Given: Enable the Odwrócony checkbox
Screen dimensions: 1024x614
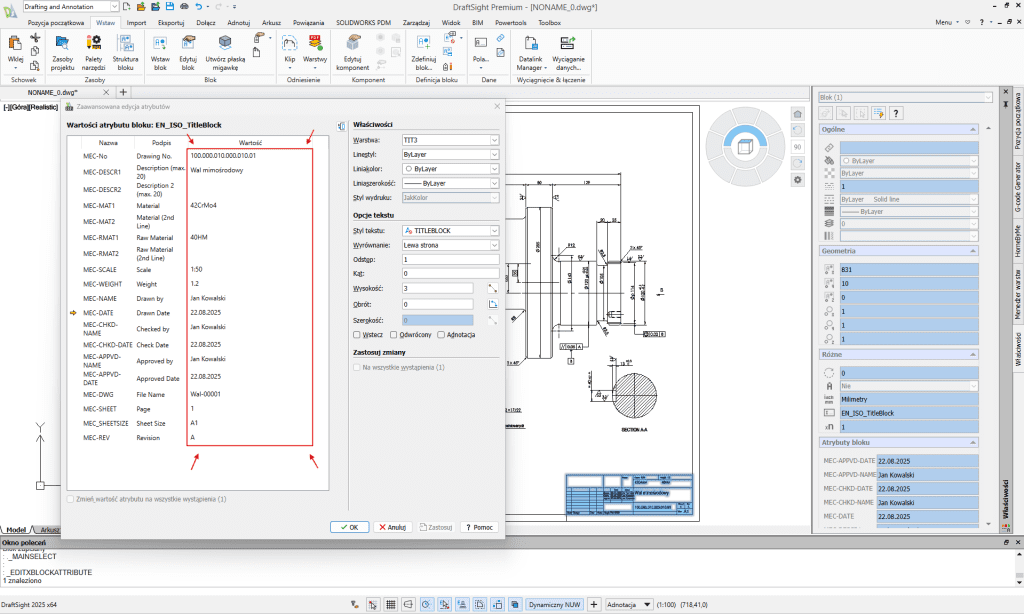Looking at the screenshot, I should tap(393, 334).
